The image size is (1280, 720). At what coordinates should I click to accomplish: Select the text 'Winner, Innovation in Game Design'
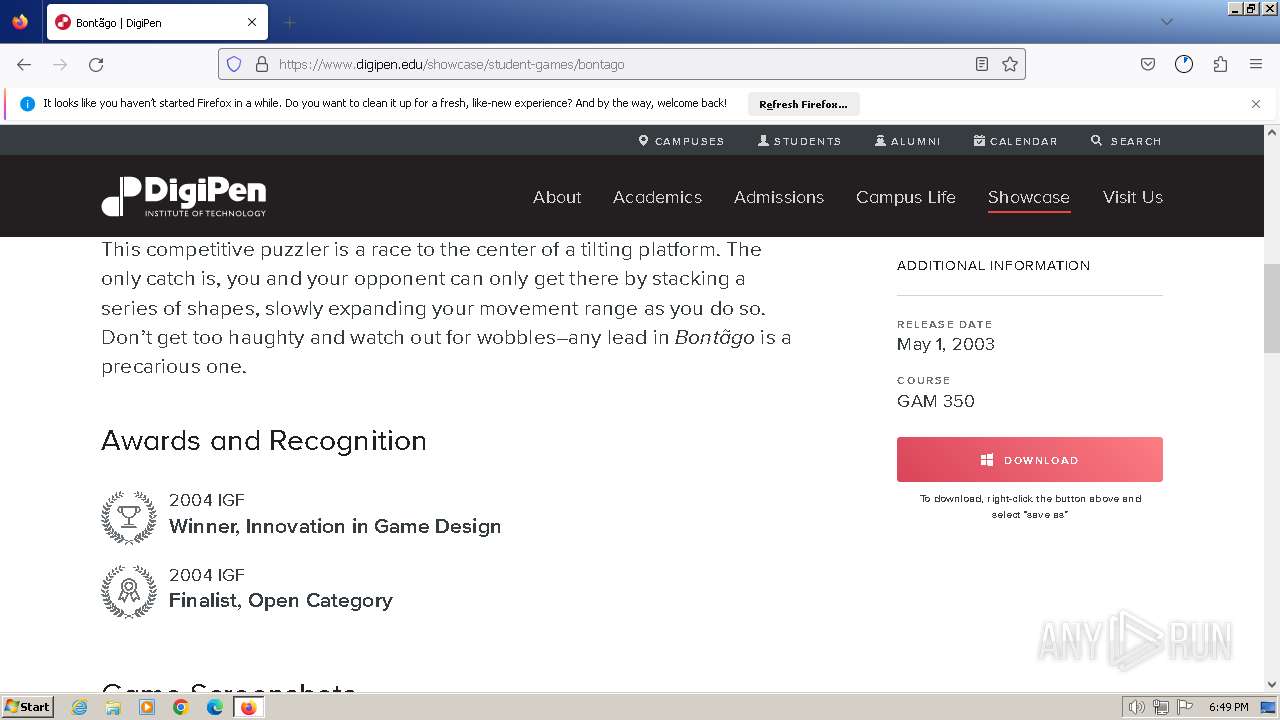tap(335, 526)
